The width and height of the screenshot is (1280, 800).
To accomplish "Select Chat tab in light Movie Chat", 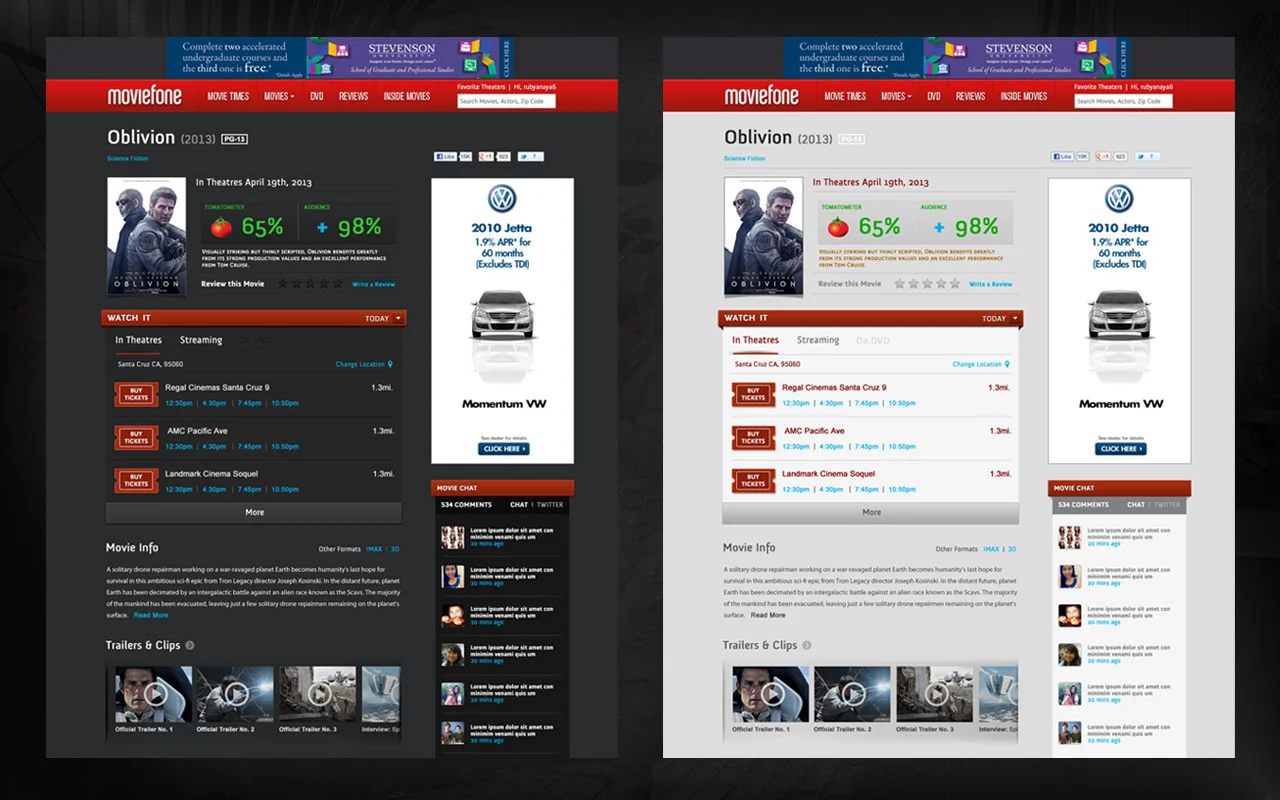I will click(1136, 505).
